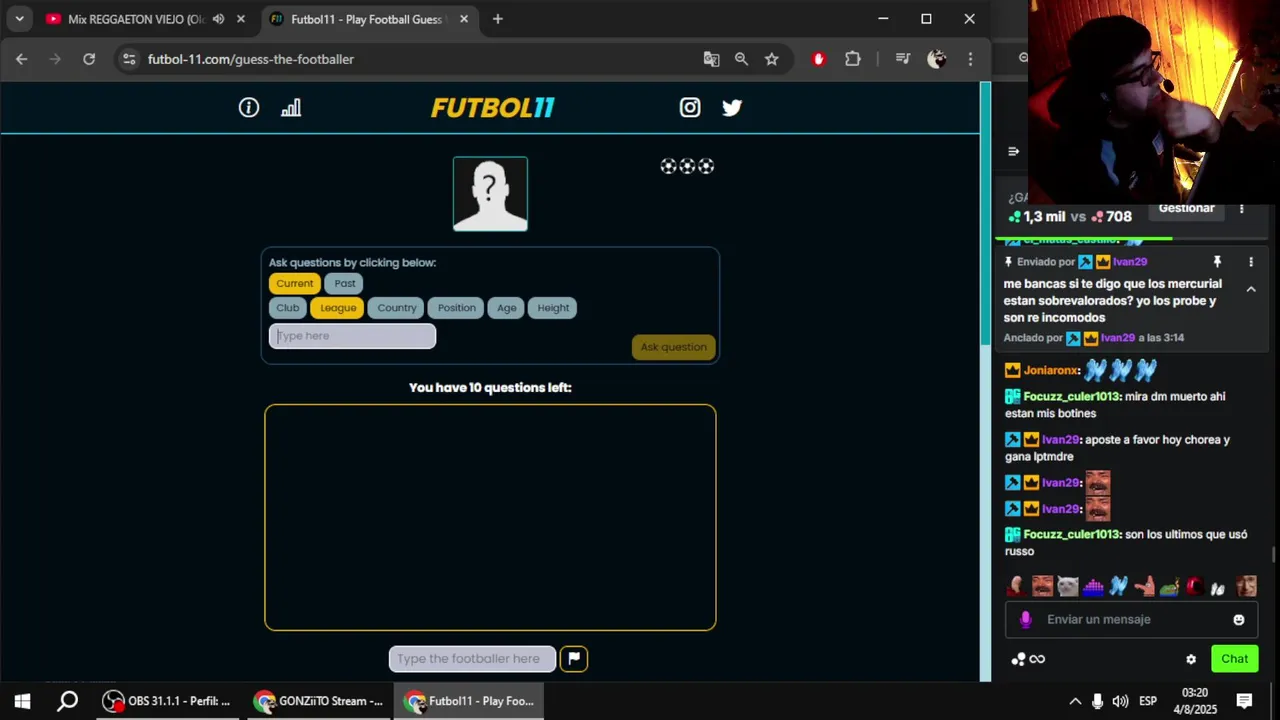Mute the audio on the YouTube tab

point(219,19)
